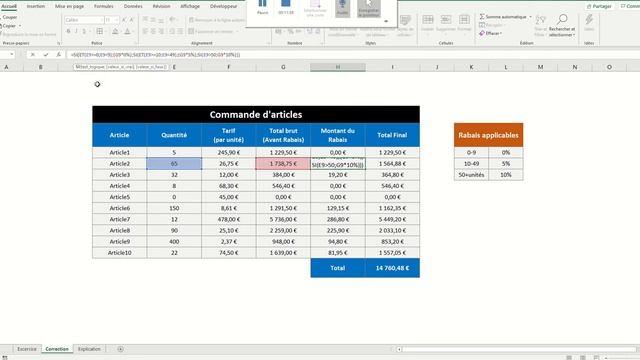Open the Données ribbon tab
This screenshot has height=360, width=640.
[x=133, y=6]
